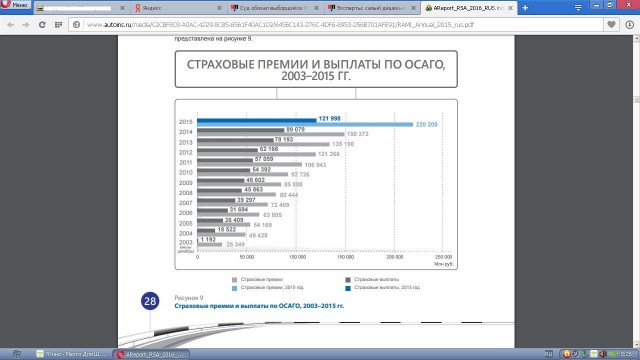
Task: Click the light blue 'премии, 2015 год' swatch
Action: pos(234,288)
